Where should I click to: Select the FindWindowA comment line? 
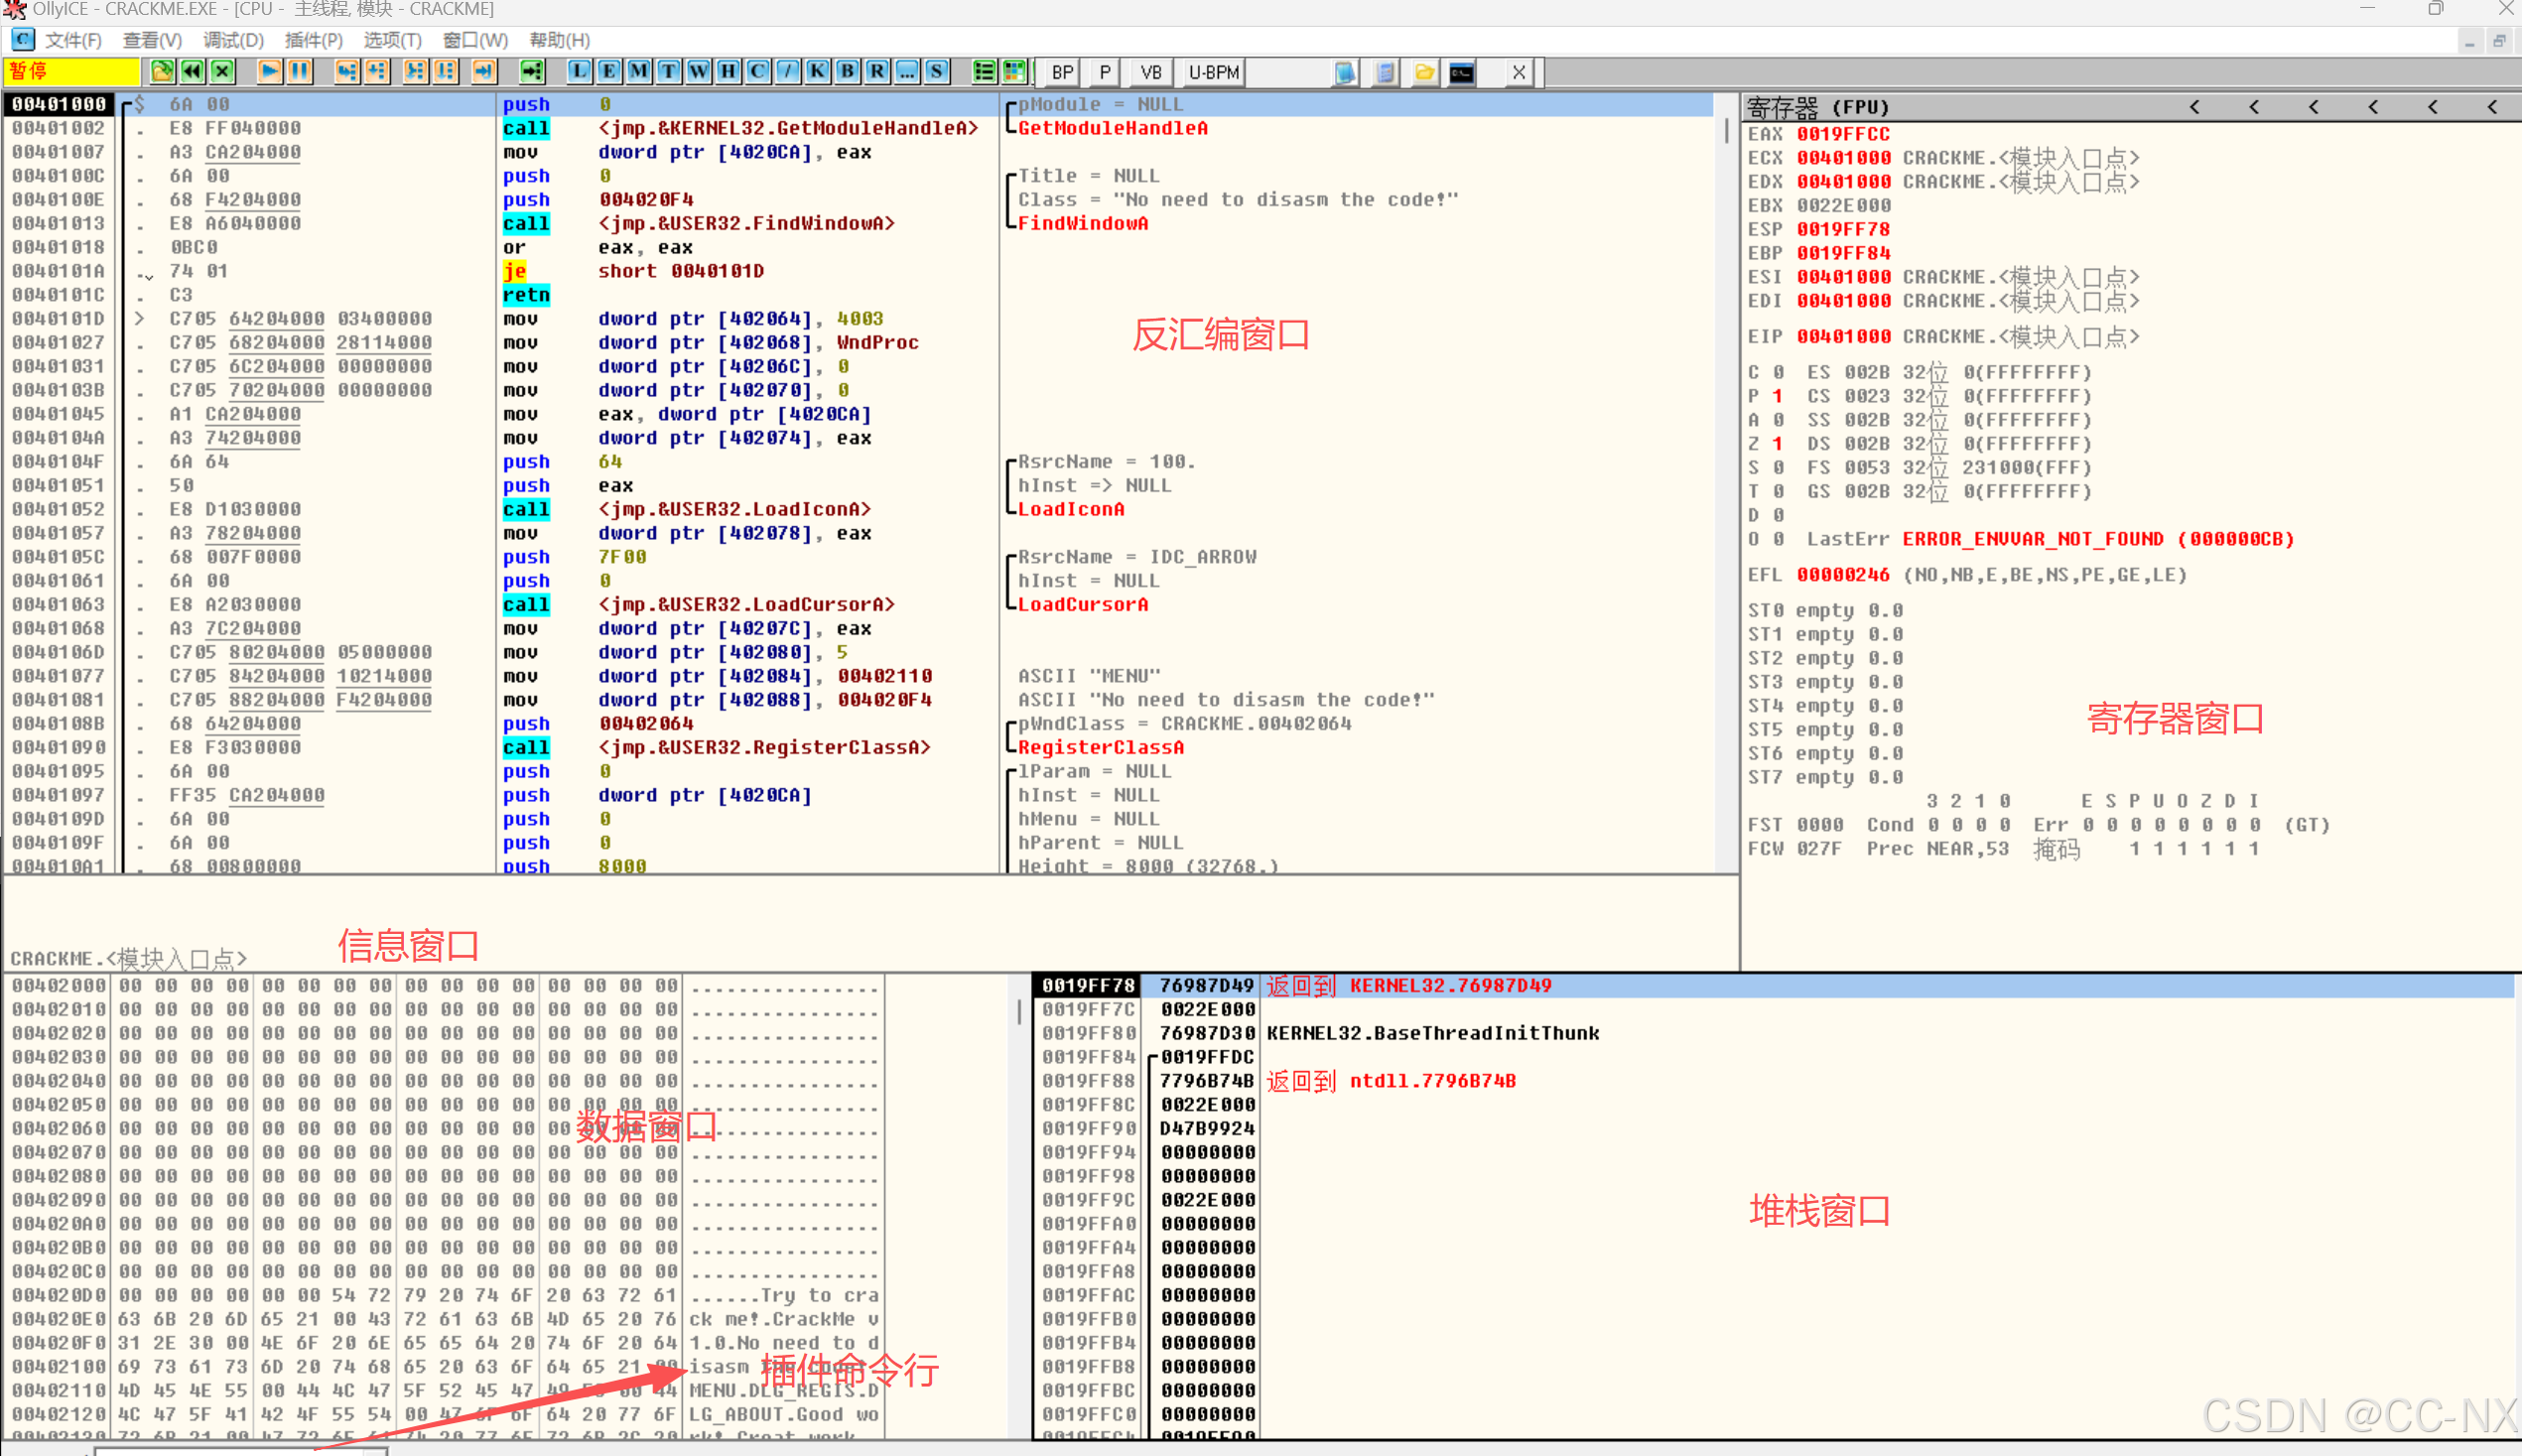(x=1082, y=223)
